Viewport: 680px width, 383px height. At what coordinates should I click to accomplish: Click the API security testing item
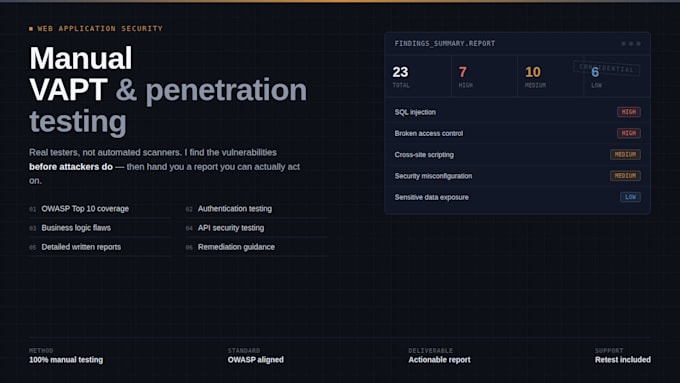point(256,228)
